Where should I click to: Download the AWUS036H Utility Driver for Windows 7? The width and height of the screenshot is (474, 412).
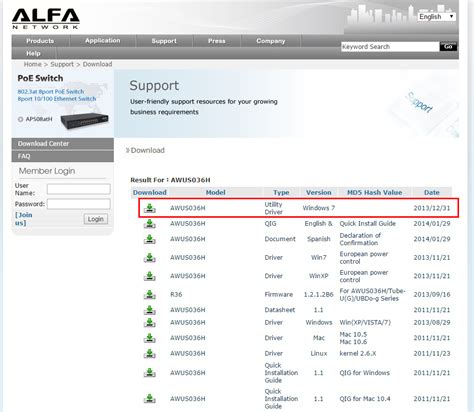tap(150, 208)
